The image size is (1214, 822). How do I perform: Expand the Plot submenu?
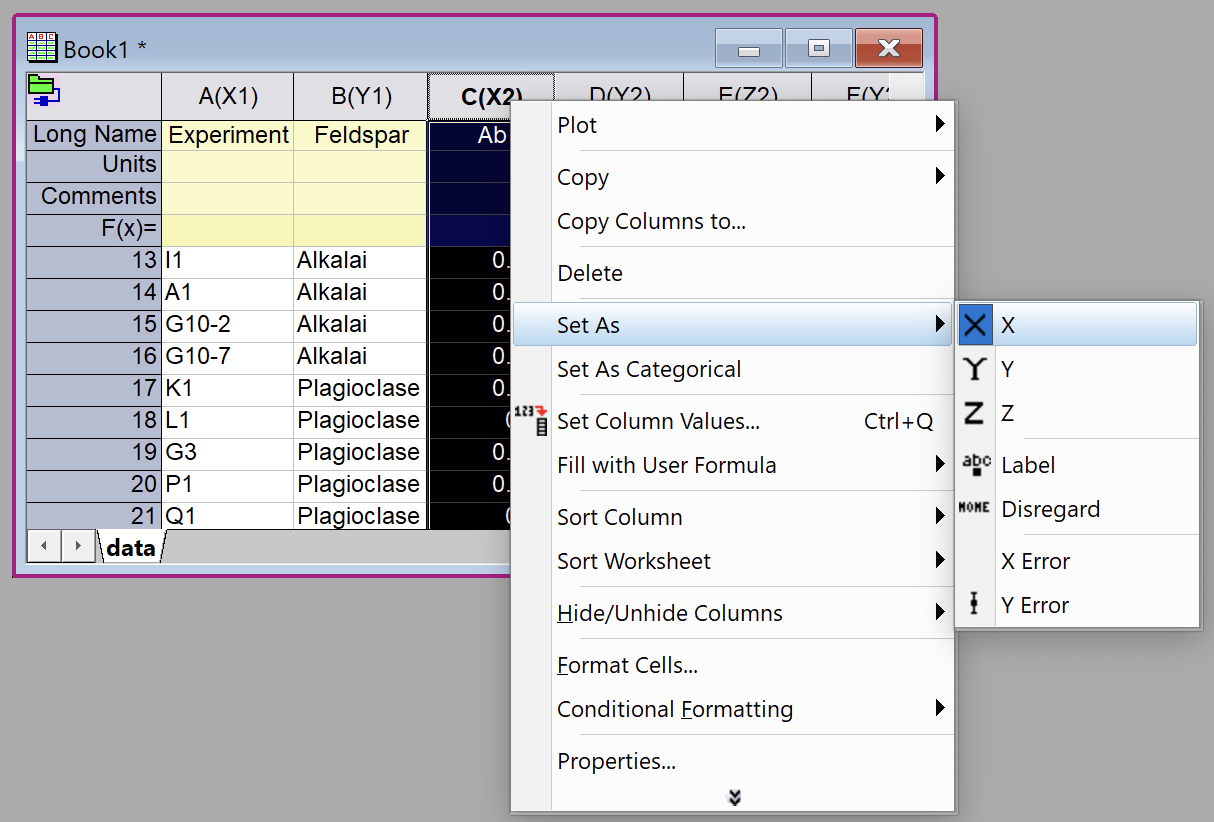tap(939, 125)
